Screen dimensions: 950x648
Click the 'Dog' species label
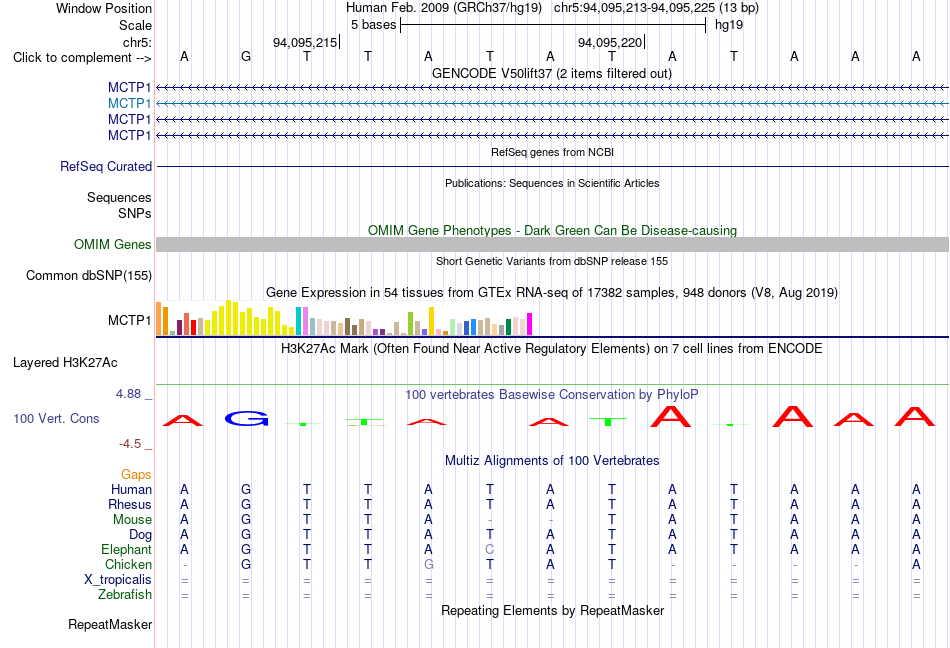140,535
